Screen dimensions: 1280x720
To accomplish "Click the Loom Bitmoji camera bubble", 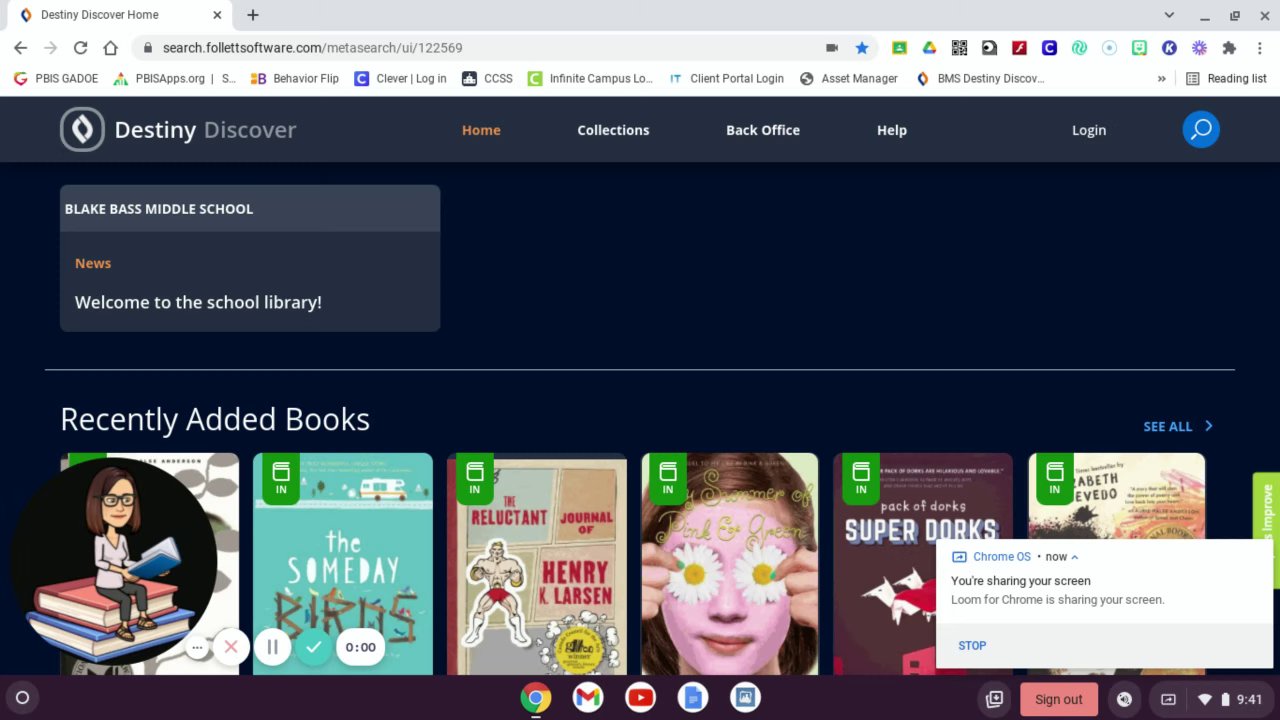I will (x=114, y=561).
